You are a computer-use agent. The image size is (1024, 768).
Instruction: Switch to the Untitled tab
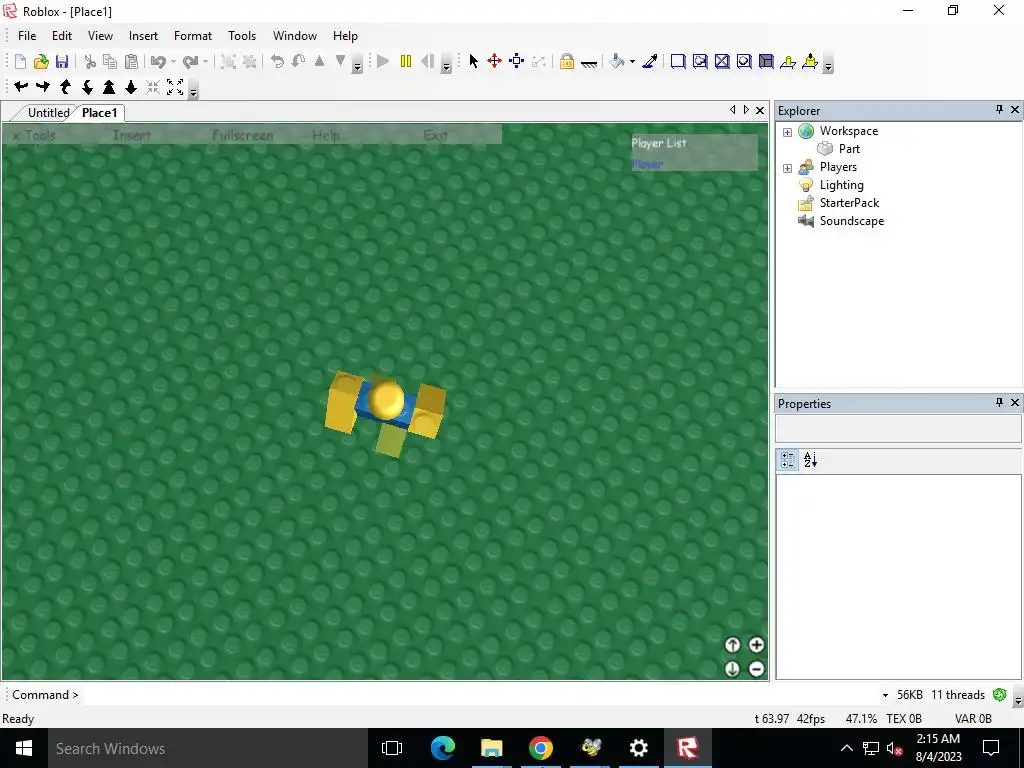[x=48, y=112]
